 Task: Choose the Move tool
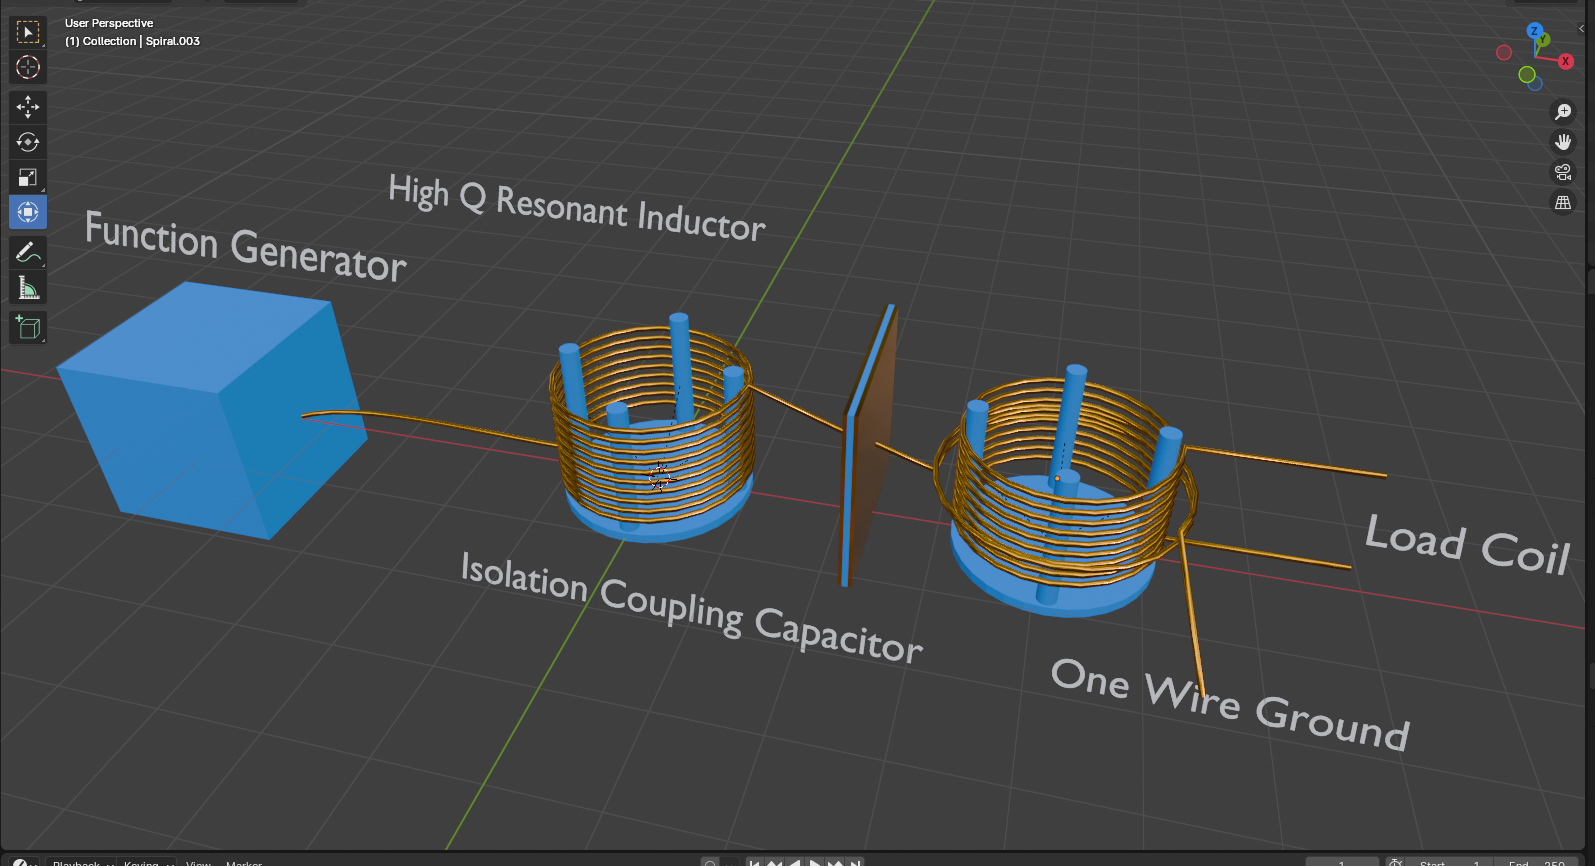(28, 106)
